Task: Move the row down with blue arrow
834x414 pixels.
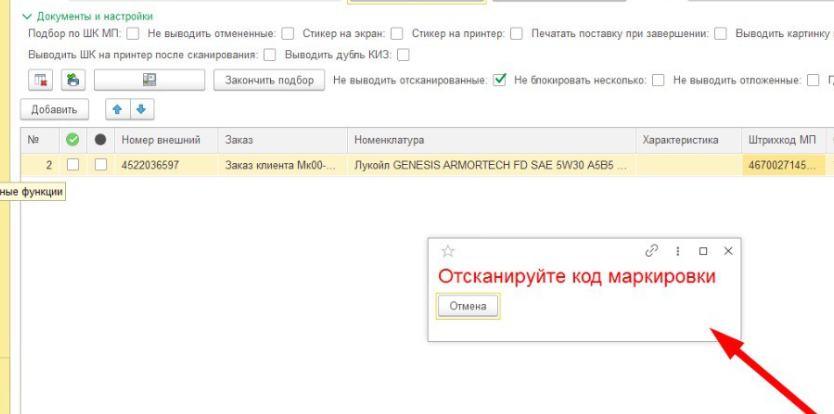Action: [141, 110]
